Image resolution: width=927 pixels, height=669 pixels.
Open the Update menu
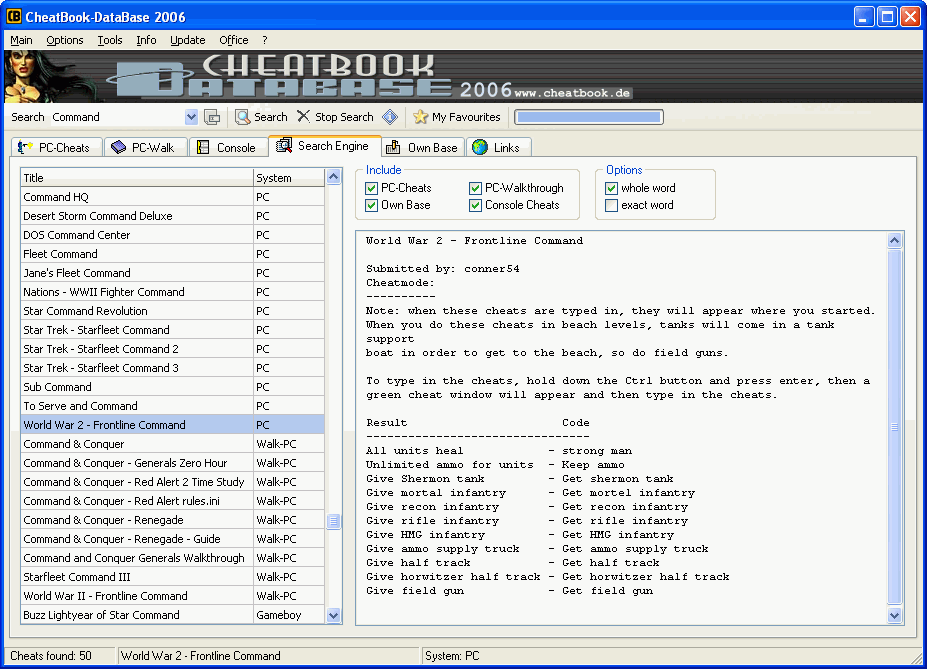187,40
